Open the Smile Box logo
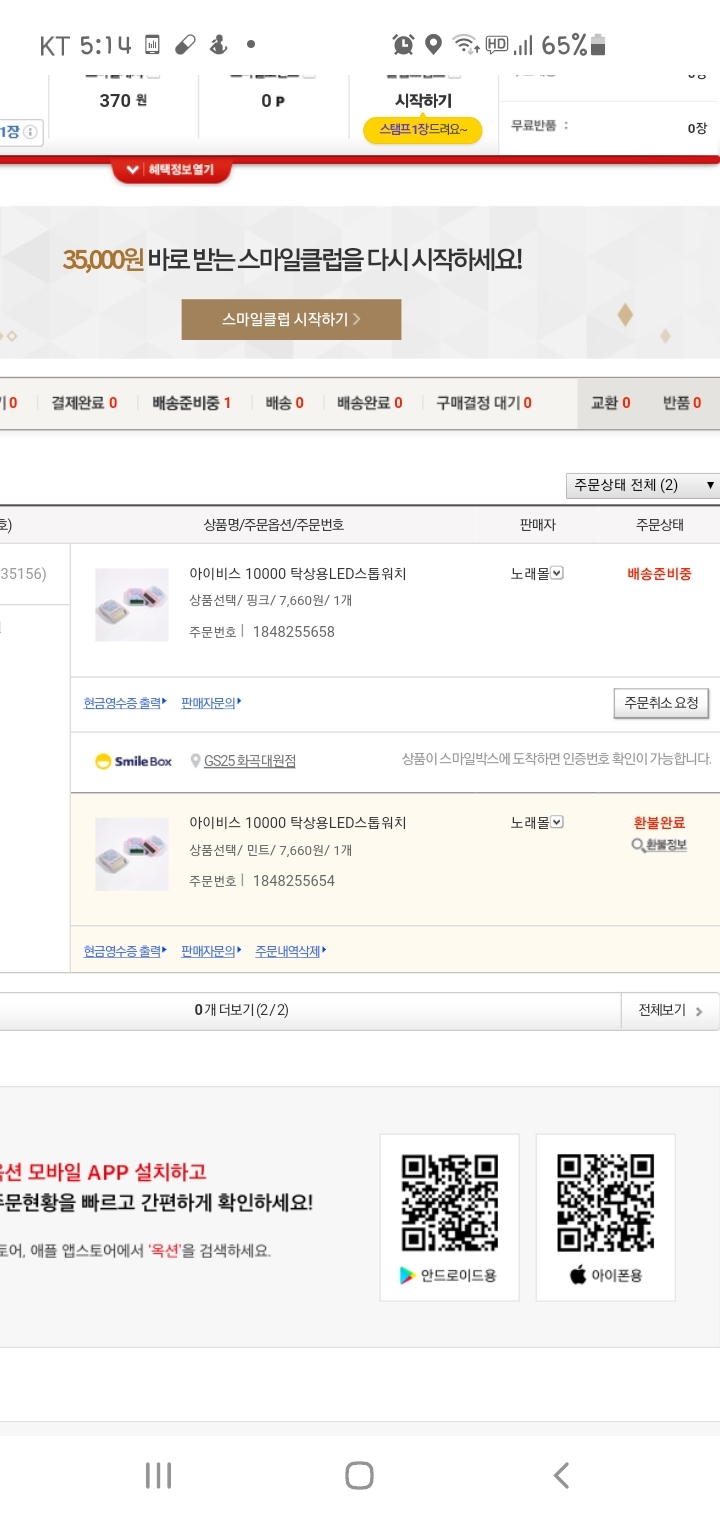 point(133,761)
